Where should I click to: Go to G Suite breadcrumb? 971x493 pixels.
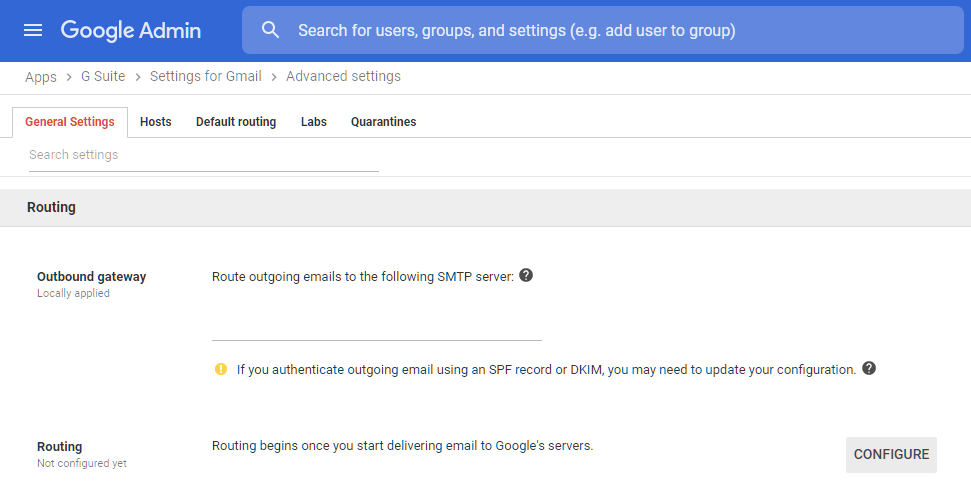(x=103, y=76)
